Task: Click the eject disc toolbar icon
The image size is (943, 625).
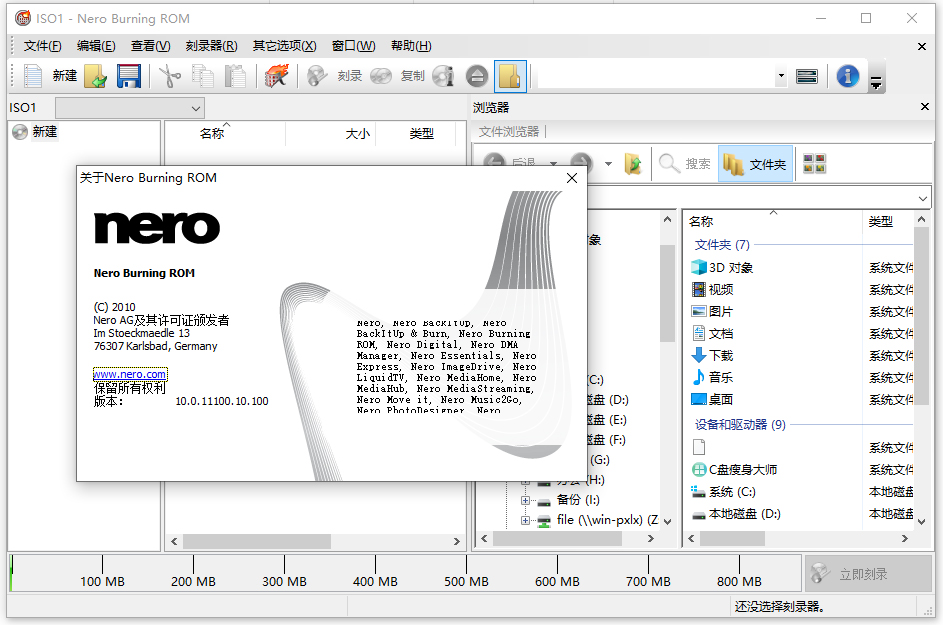Action: pos(476,76)
